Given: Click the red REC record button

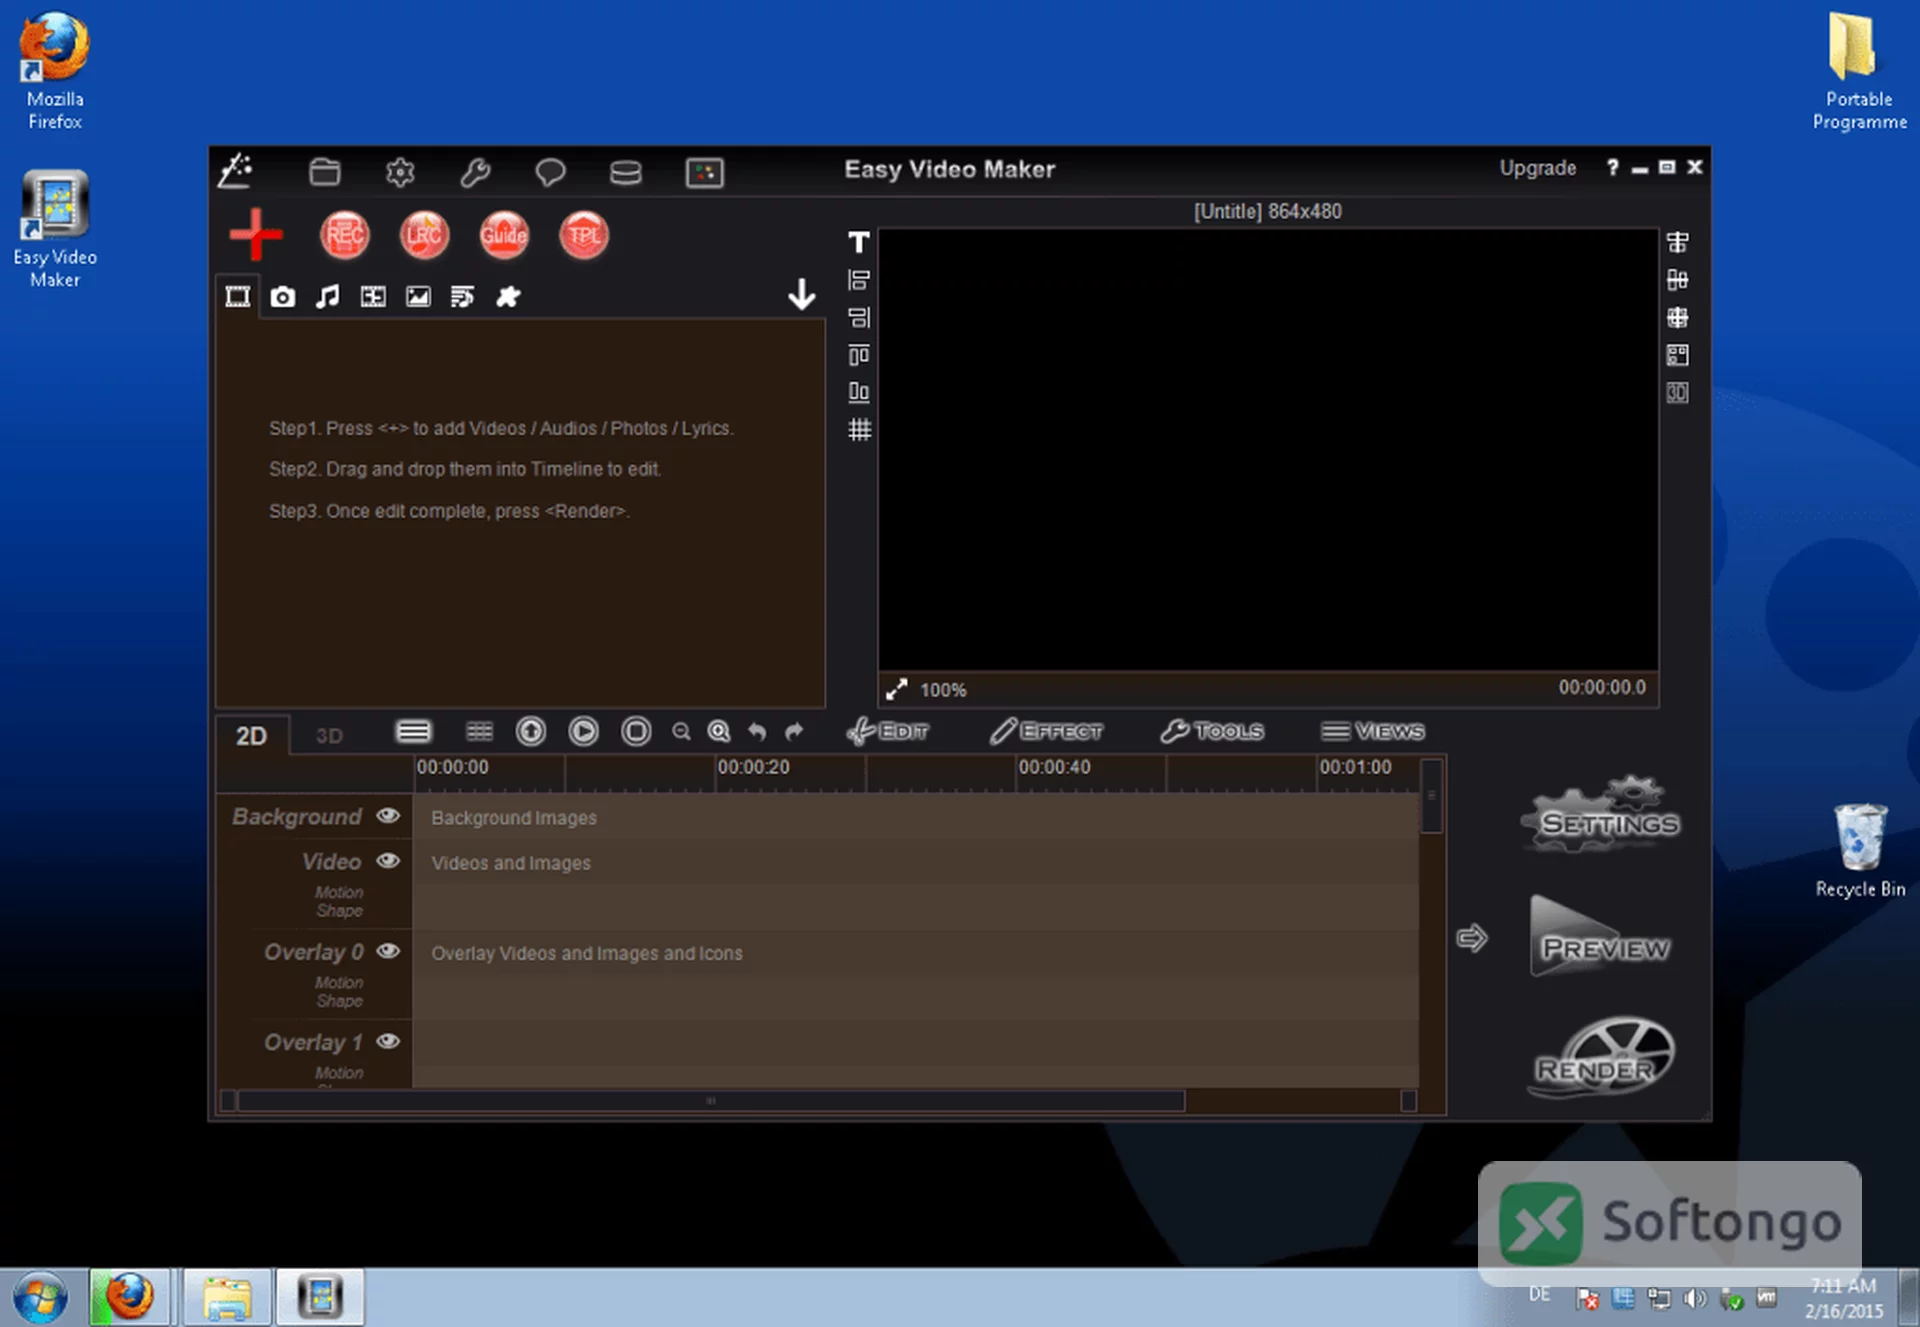Looking at the screenshot, I should coord(344,235).
